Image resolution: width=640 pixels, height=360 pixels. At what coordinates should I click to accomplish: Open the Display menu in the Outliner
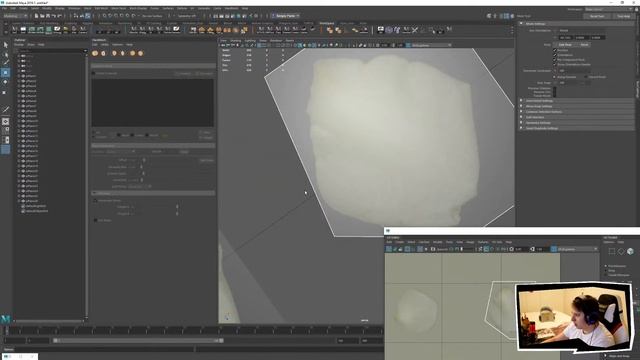coord(19,44)
